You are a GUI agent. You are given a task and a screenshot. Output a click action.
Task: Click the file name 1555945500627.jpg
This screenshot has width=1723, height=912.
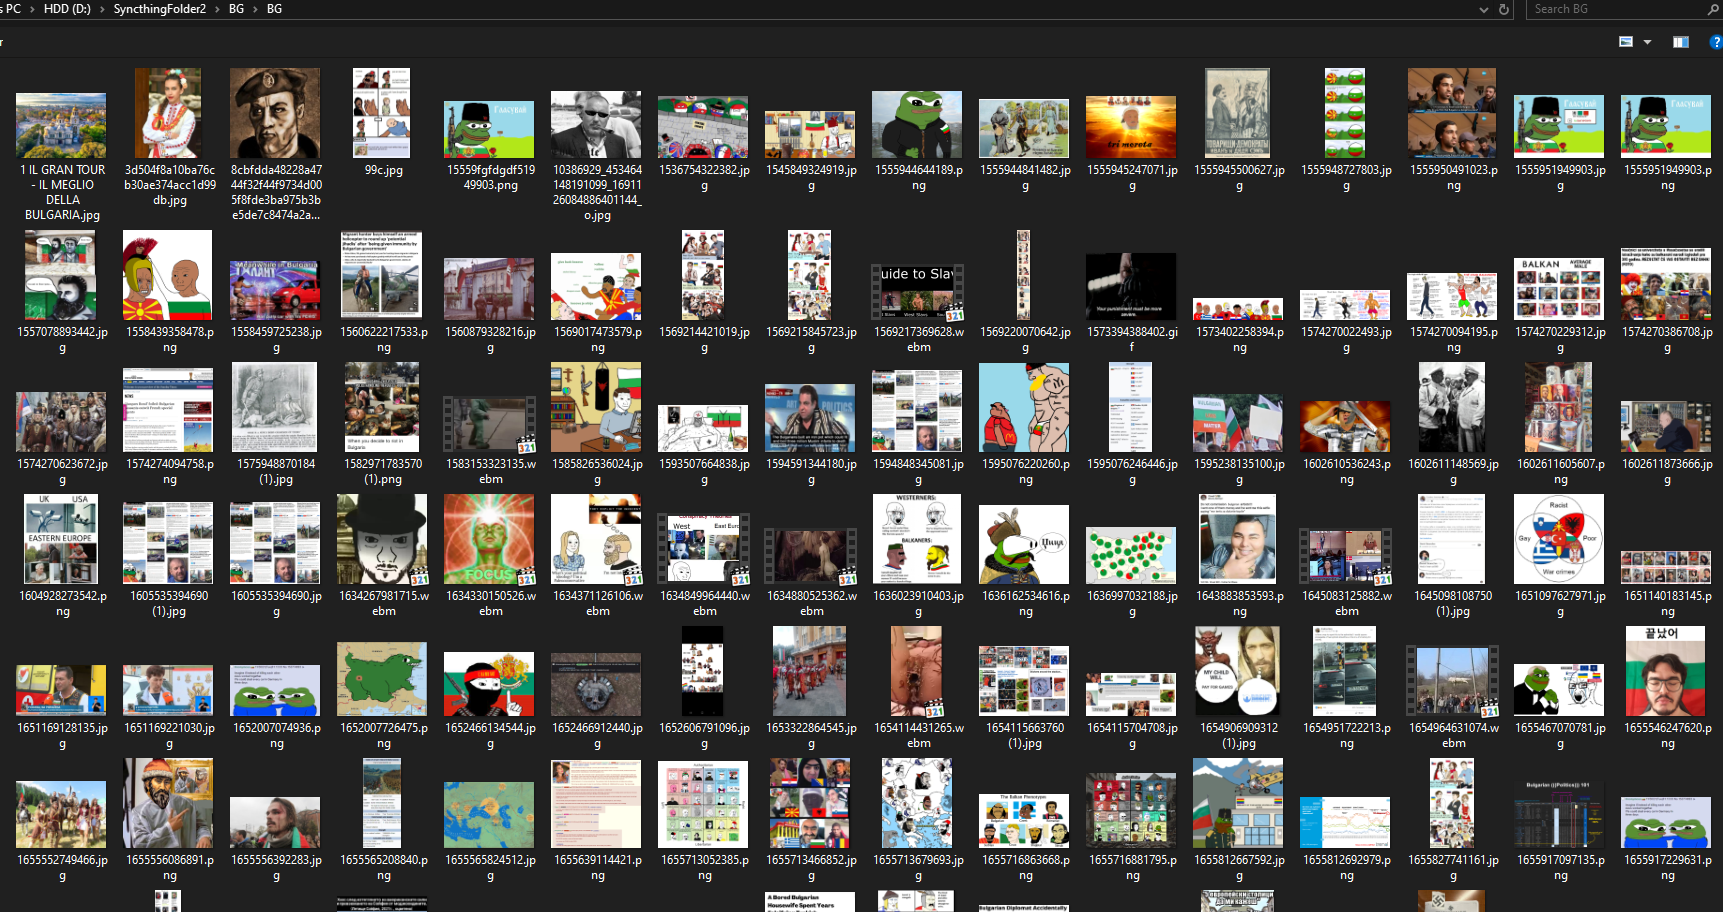pos(1239,178)
